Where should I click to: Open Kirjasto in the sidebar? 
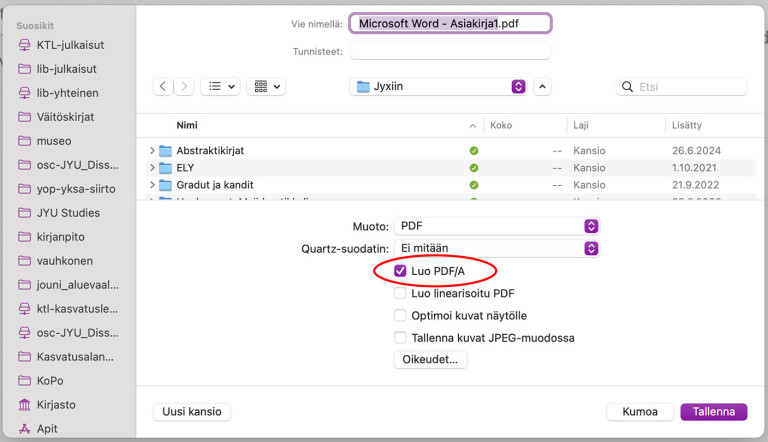coord(57,405)
